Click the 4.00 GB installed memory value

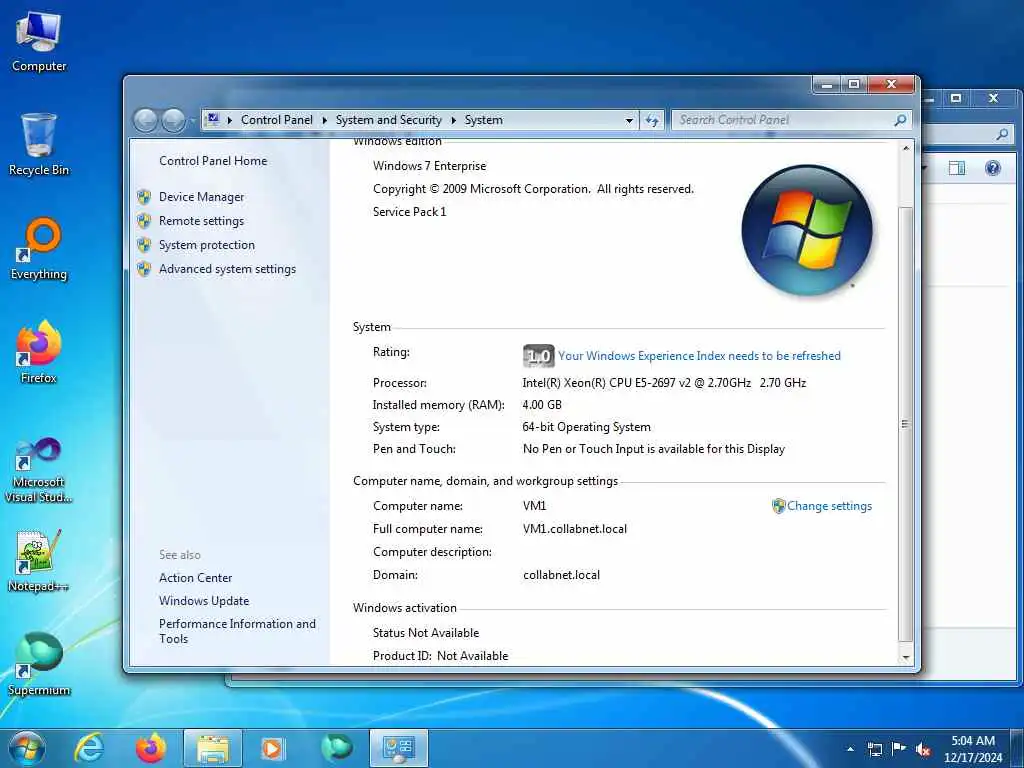(x=541, y=405)
